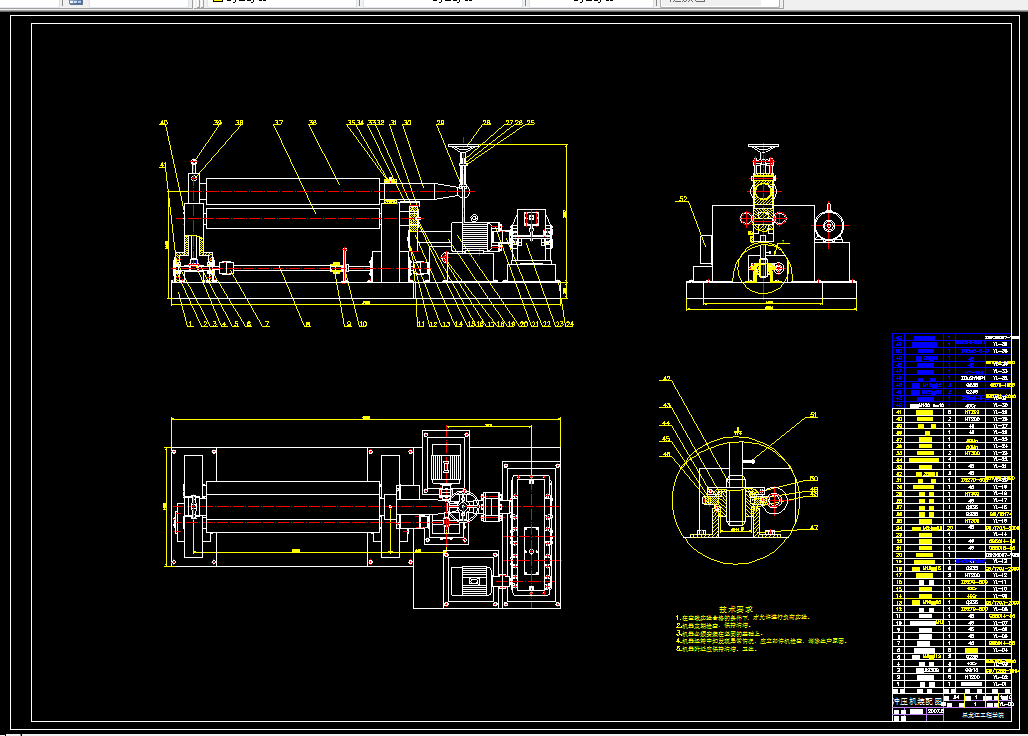The height and width of the screenshot is (736, 1028).
Task: Click the 2007.6 date in title block
Action: click(x=935, y=710)
